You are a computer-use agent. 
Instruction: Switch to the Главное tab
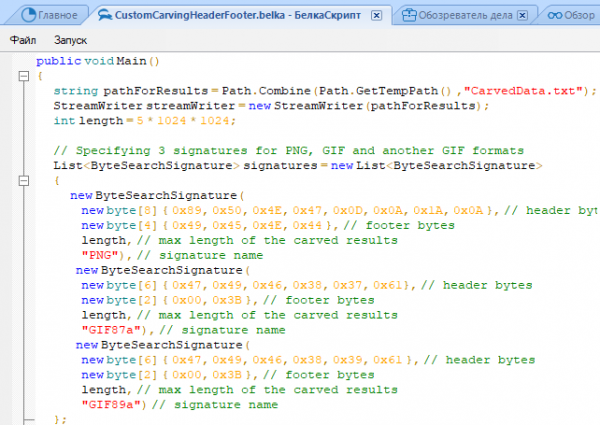(57, 16)
